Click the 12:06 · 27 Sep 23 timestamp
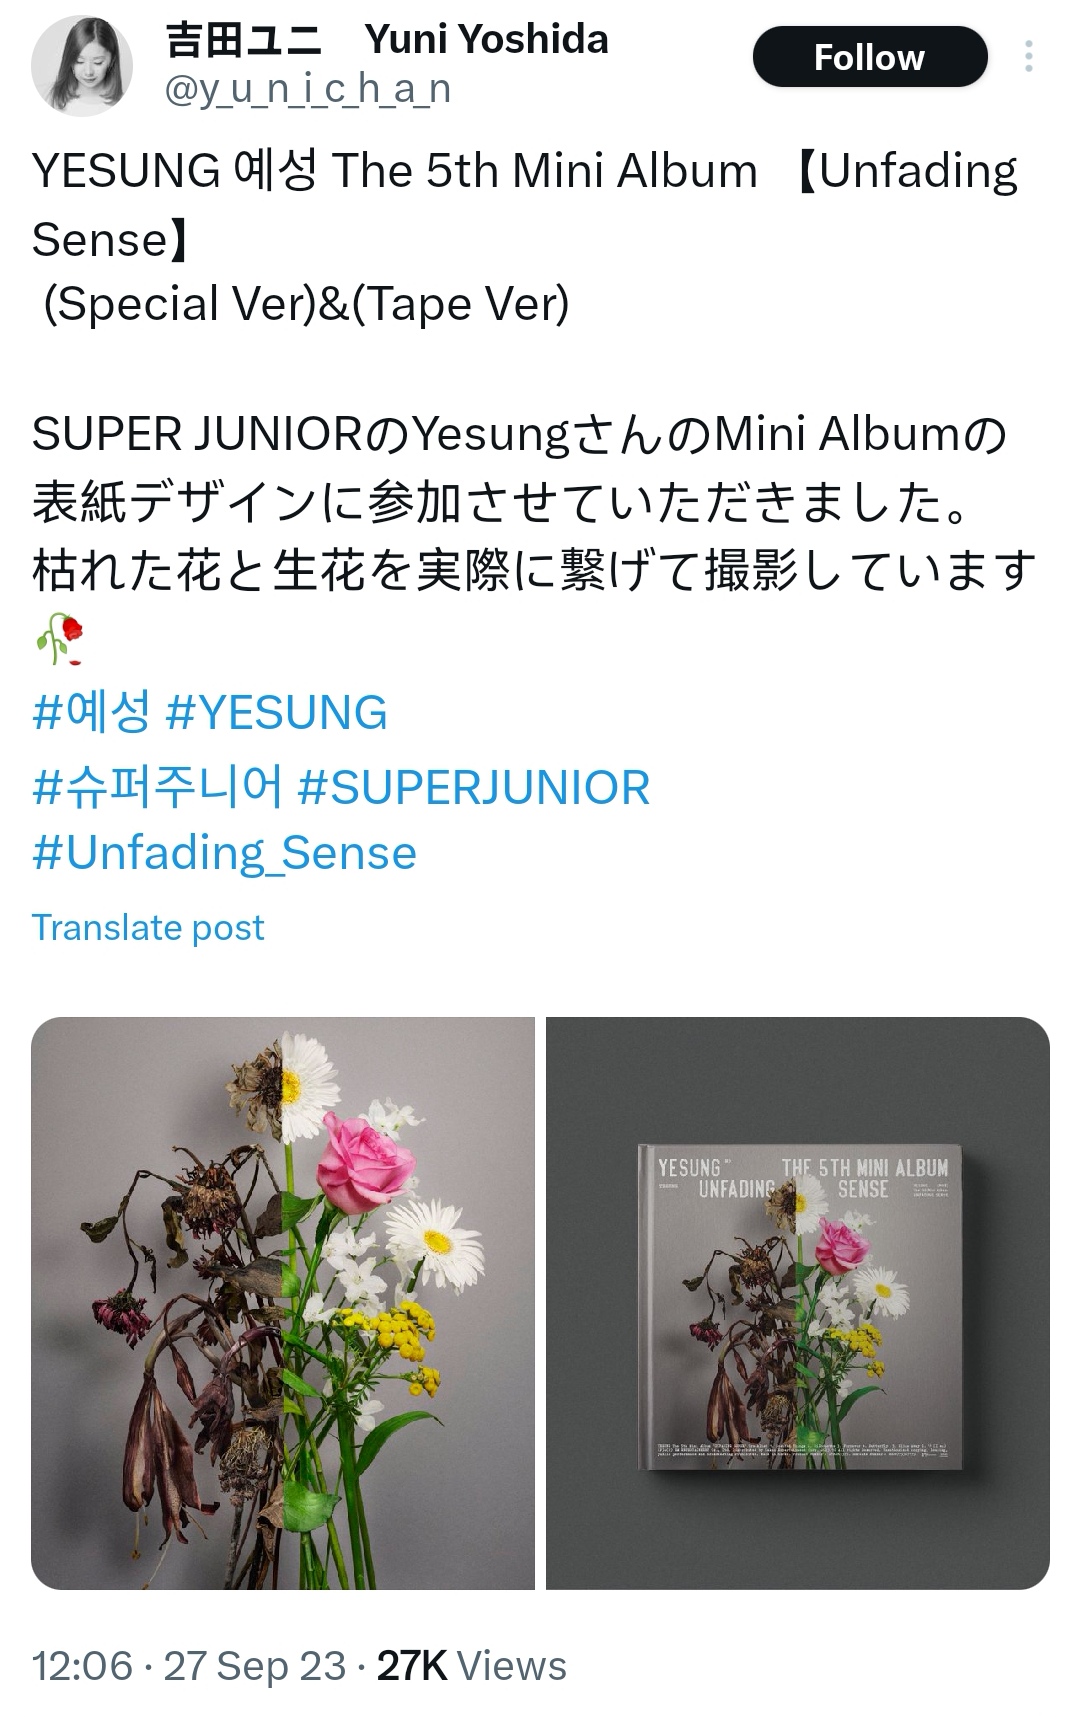The height and width of the screenshot is (1717, 1080). pos(189,1666)
